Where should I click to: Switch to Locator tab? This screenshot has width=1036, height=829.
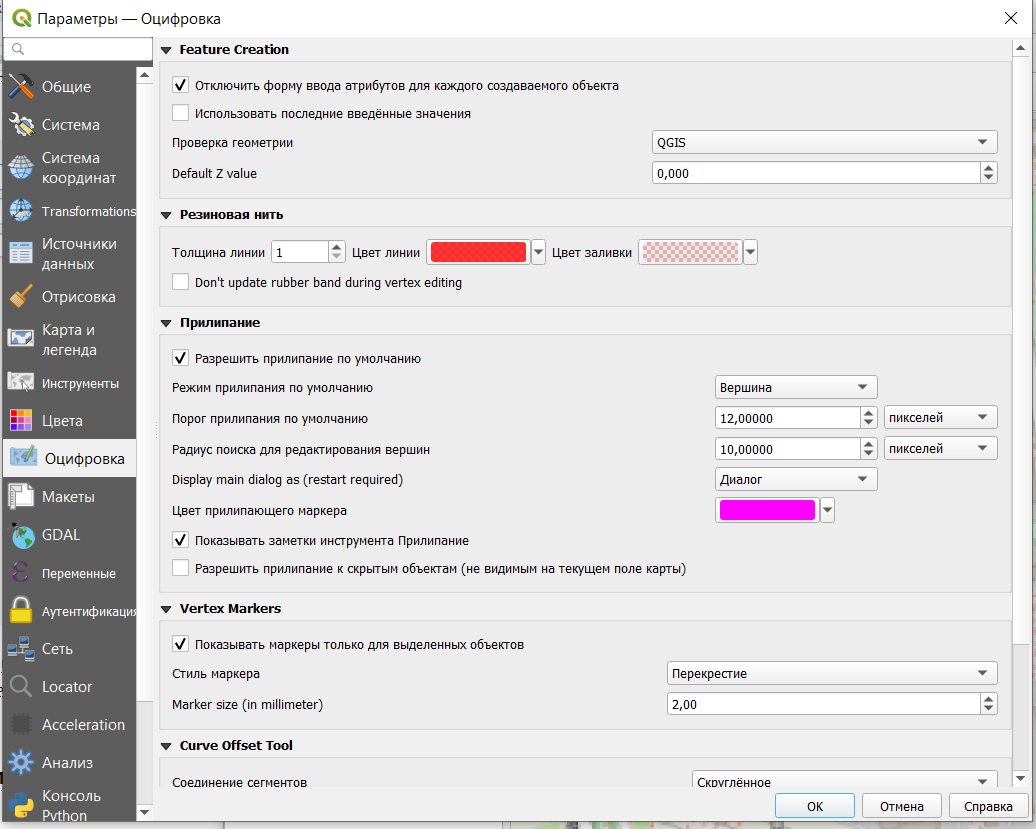click(x=69, y=687)
